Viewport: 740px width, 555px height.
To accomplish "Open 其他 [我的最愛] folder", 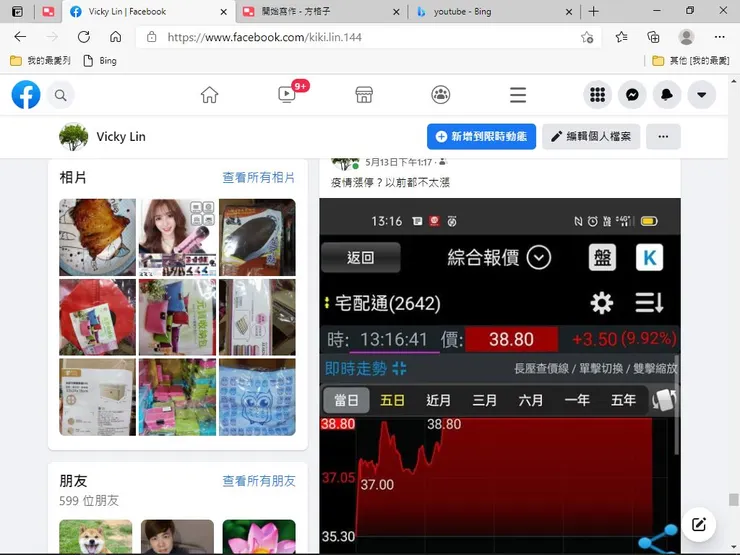I will pyautogui.click(x=690, y=60).
